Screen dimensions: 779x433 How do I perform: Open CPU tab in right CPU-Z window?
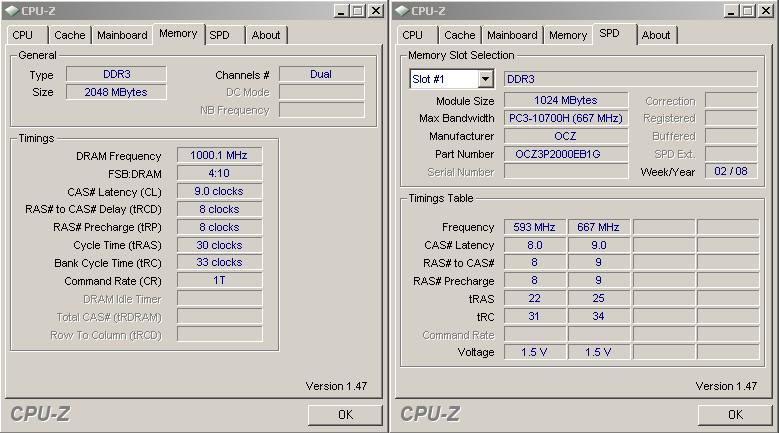(x=413, y=35)
